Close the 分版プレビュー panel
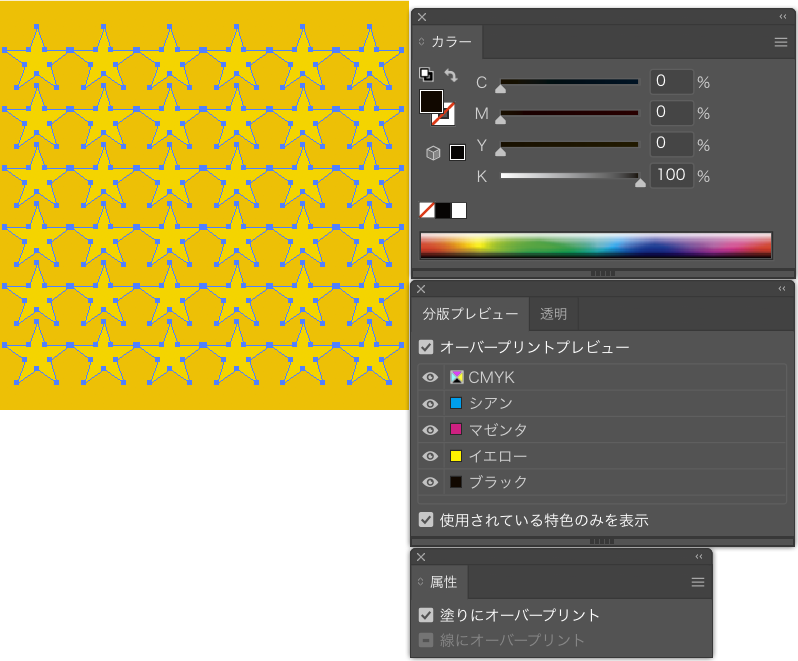Image resolution: width=798 pixels, height=661 pixels. point(421,289)
